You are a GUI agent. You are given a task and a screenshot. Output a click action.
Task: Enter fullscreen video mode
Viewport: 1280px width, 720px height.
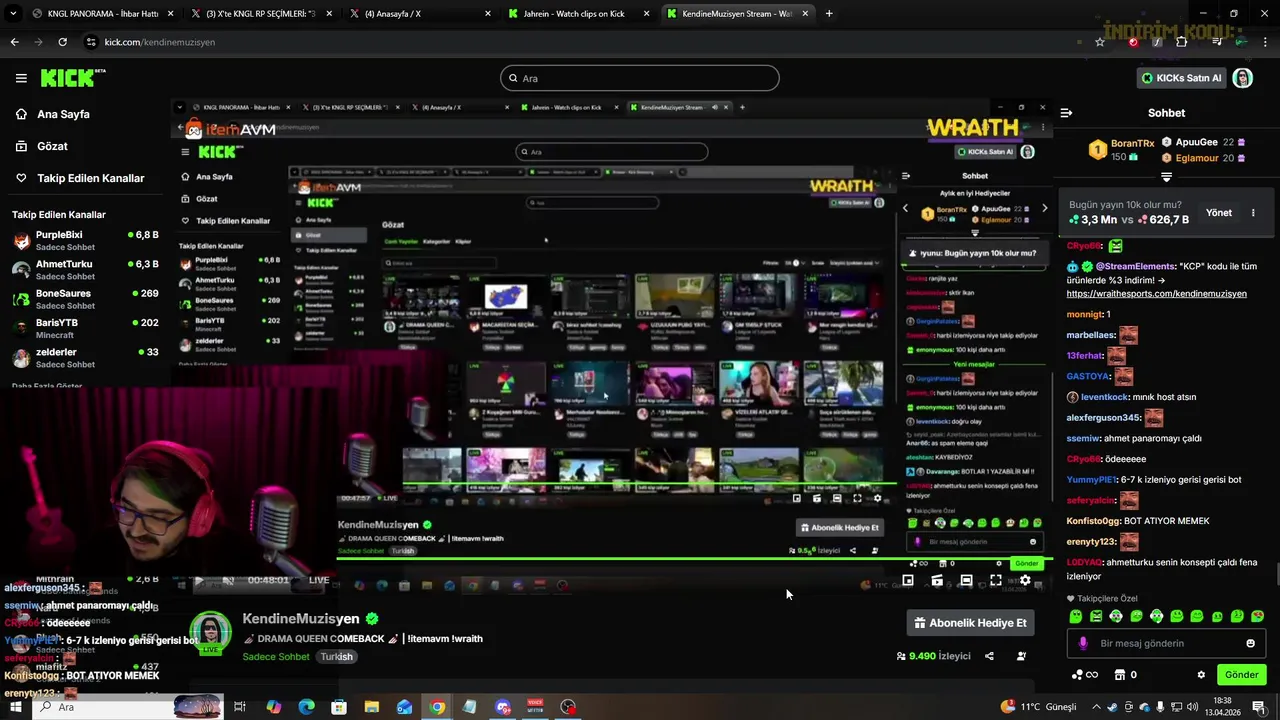[996, 580]
